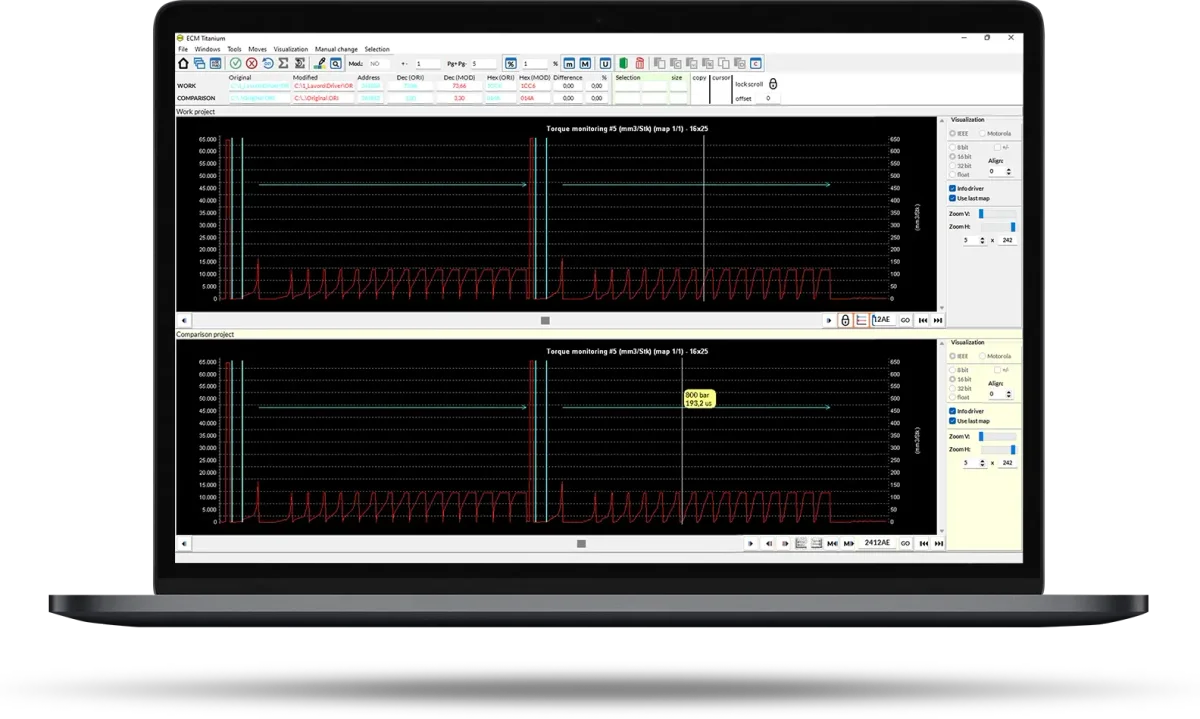Click the Sigma checksum toolbar icon
The width and height of the screenshot is (1200, 719).
(x=283, y=63)
